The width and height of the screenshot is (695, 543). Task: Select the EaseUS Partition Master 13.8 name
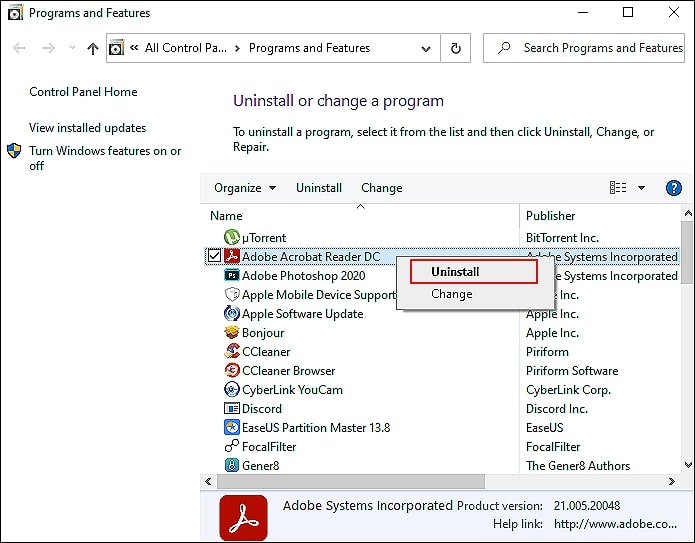click(316, 428)
